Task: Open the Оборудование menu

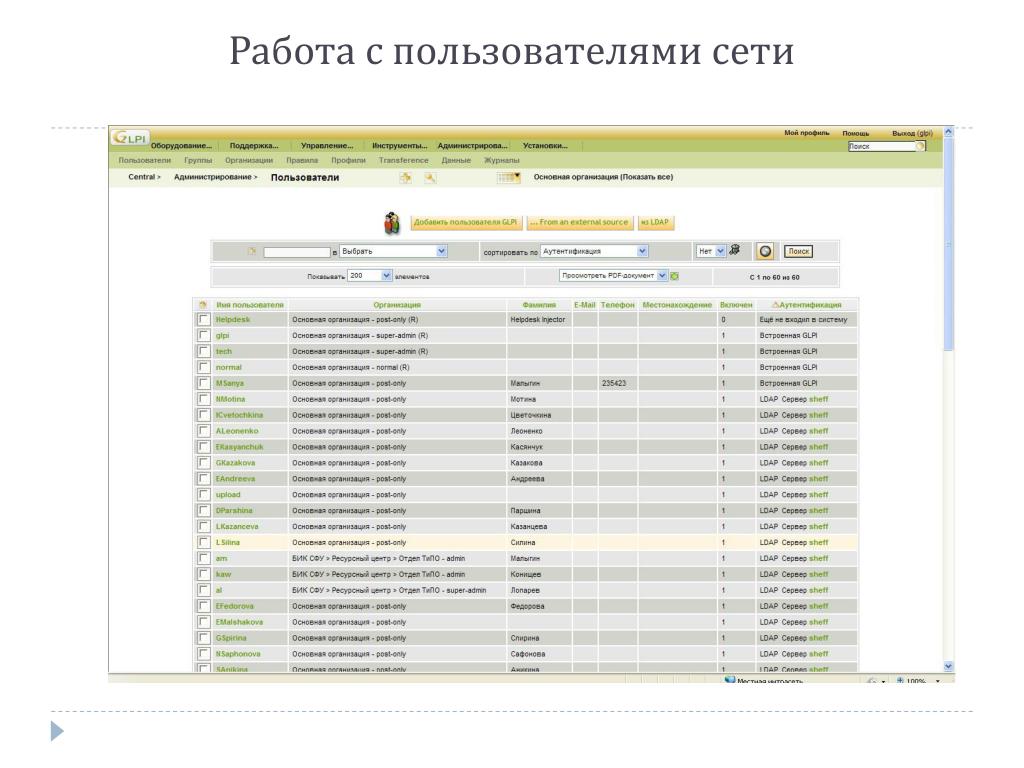Action: click(x=181, y=146)
